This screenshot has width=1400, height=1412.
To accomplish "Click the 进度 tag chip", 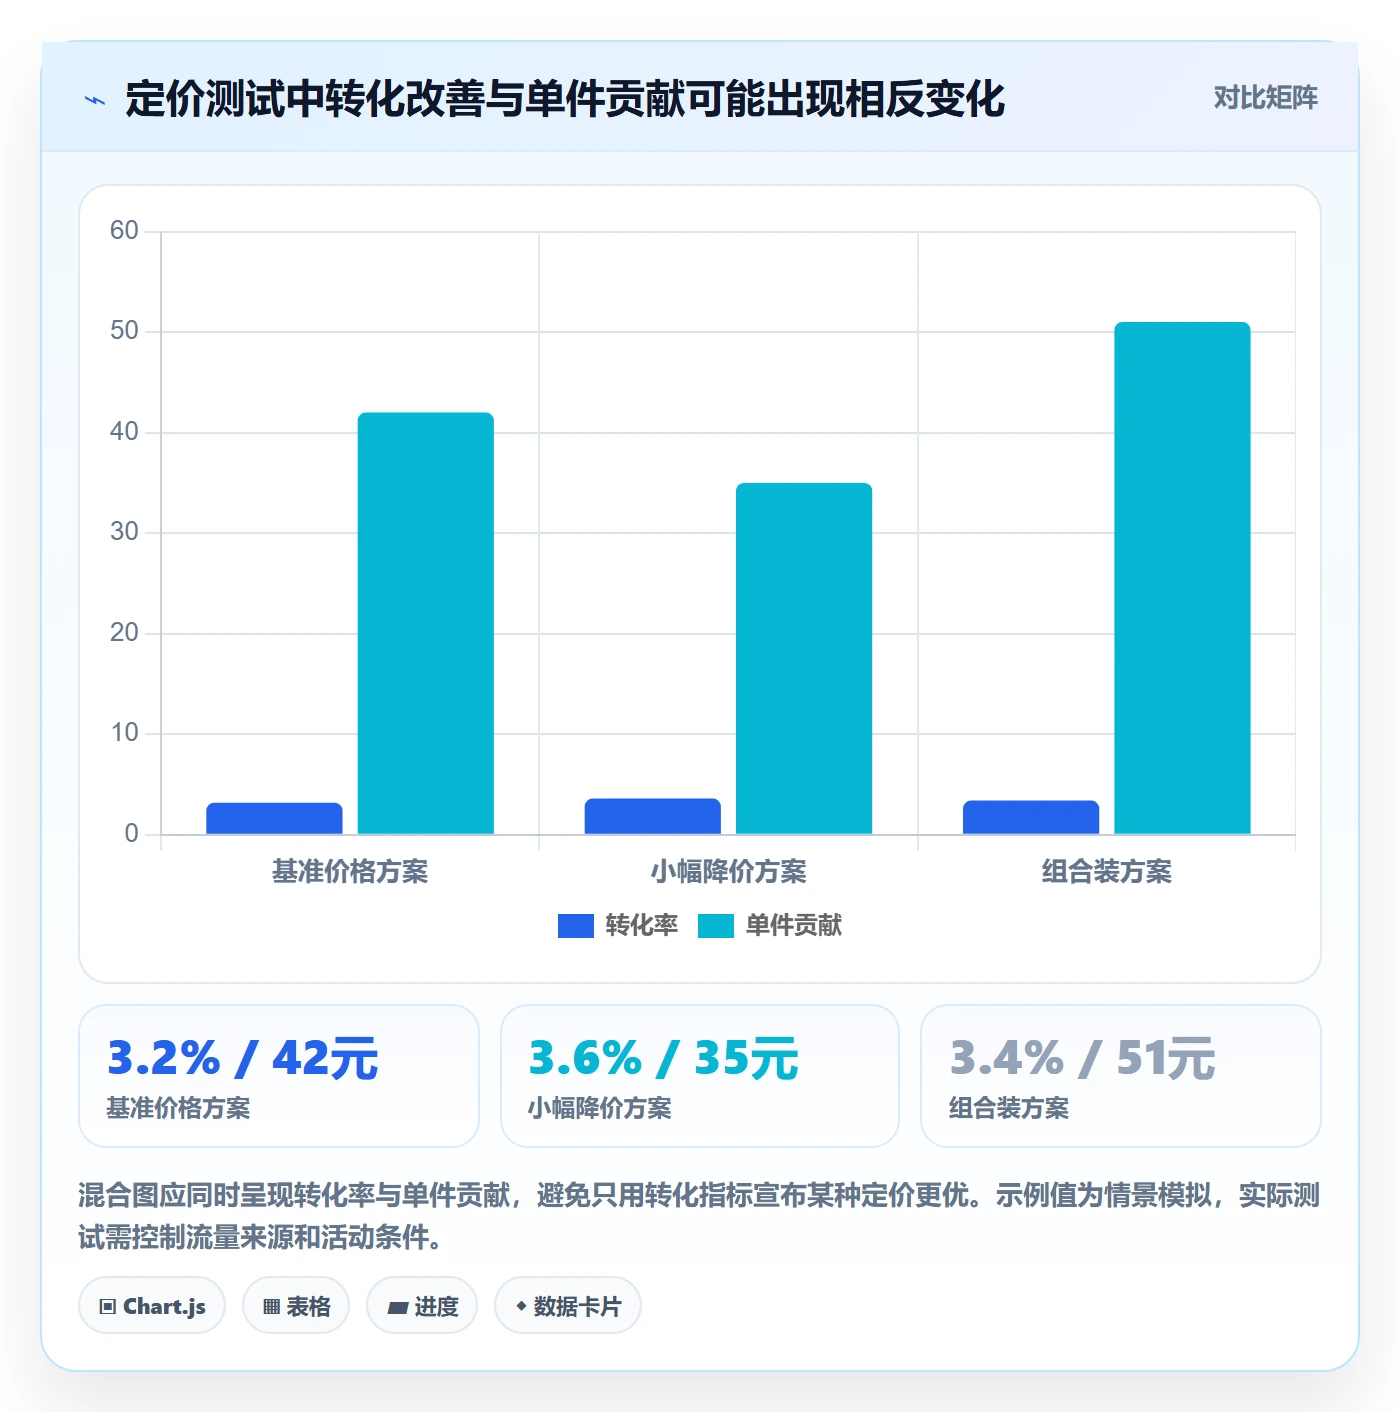I will click(x=422, y=1306).
